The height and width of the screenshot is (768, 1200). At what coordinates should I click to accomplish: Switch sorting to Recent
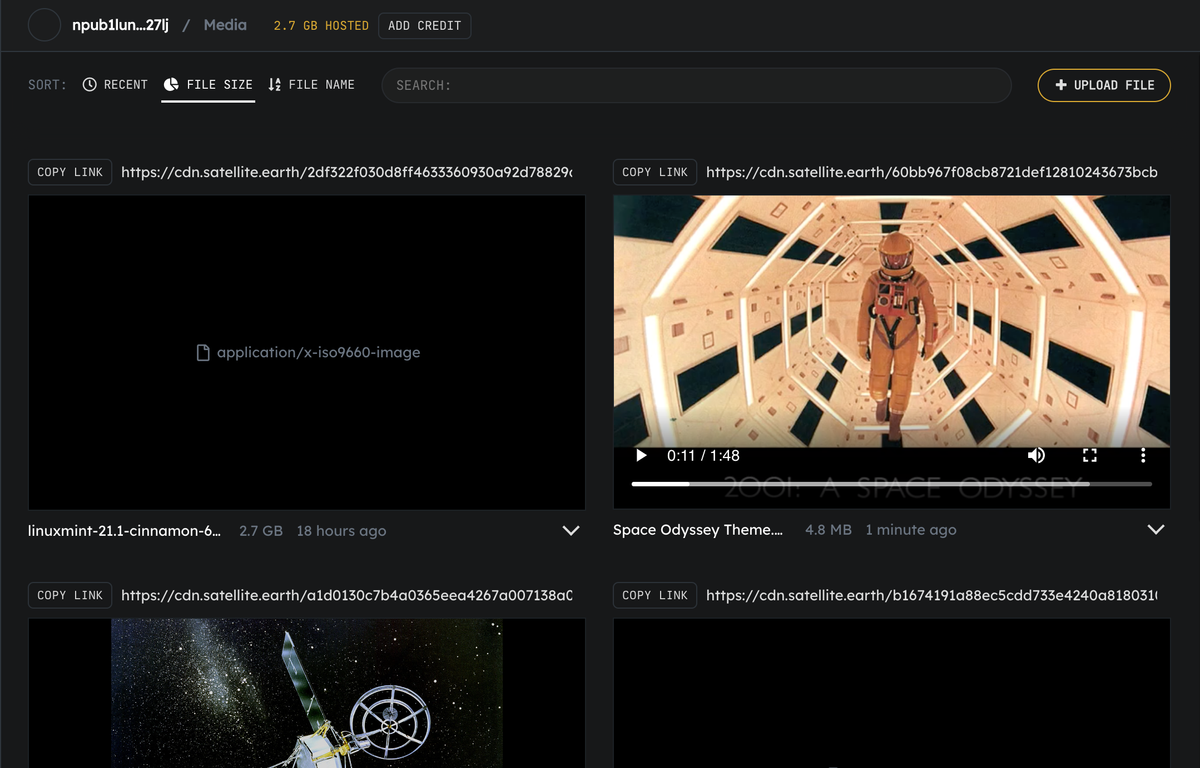click(x=114, y=85)
